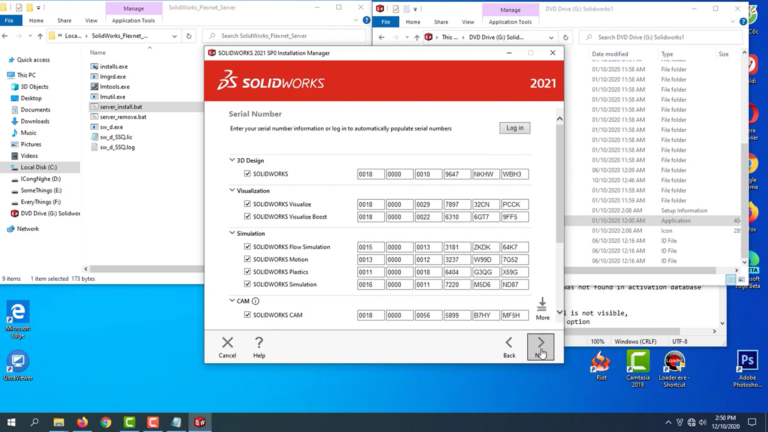The width and height of the screenshot is (768, 432).
Task: Collapse the Simulation section
Action: coord(232,233)
